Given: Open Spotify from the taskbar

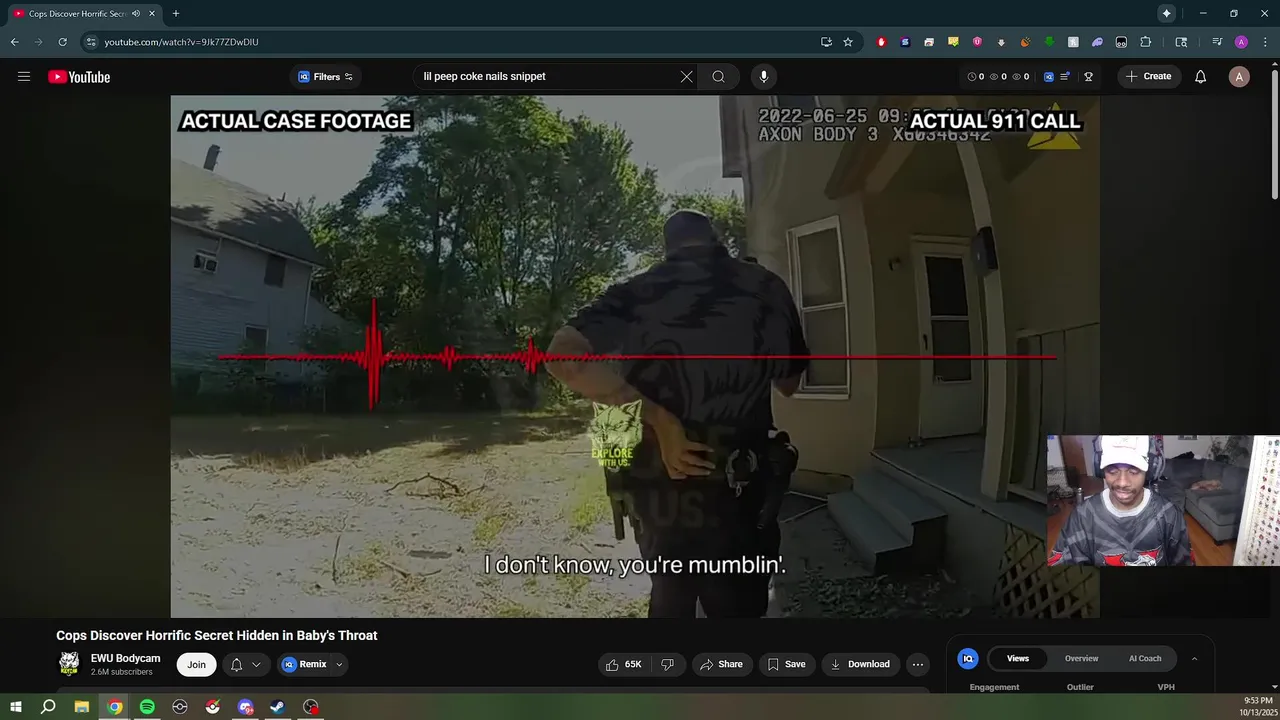Looking at the screenshot, I should 147,707.
